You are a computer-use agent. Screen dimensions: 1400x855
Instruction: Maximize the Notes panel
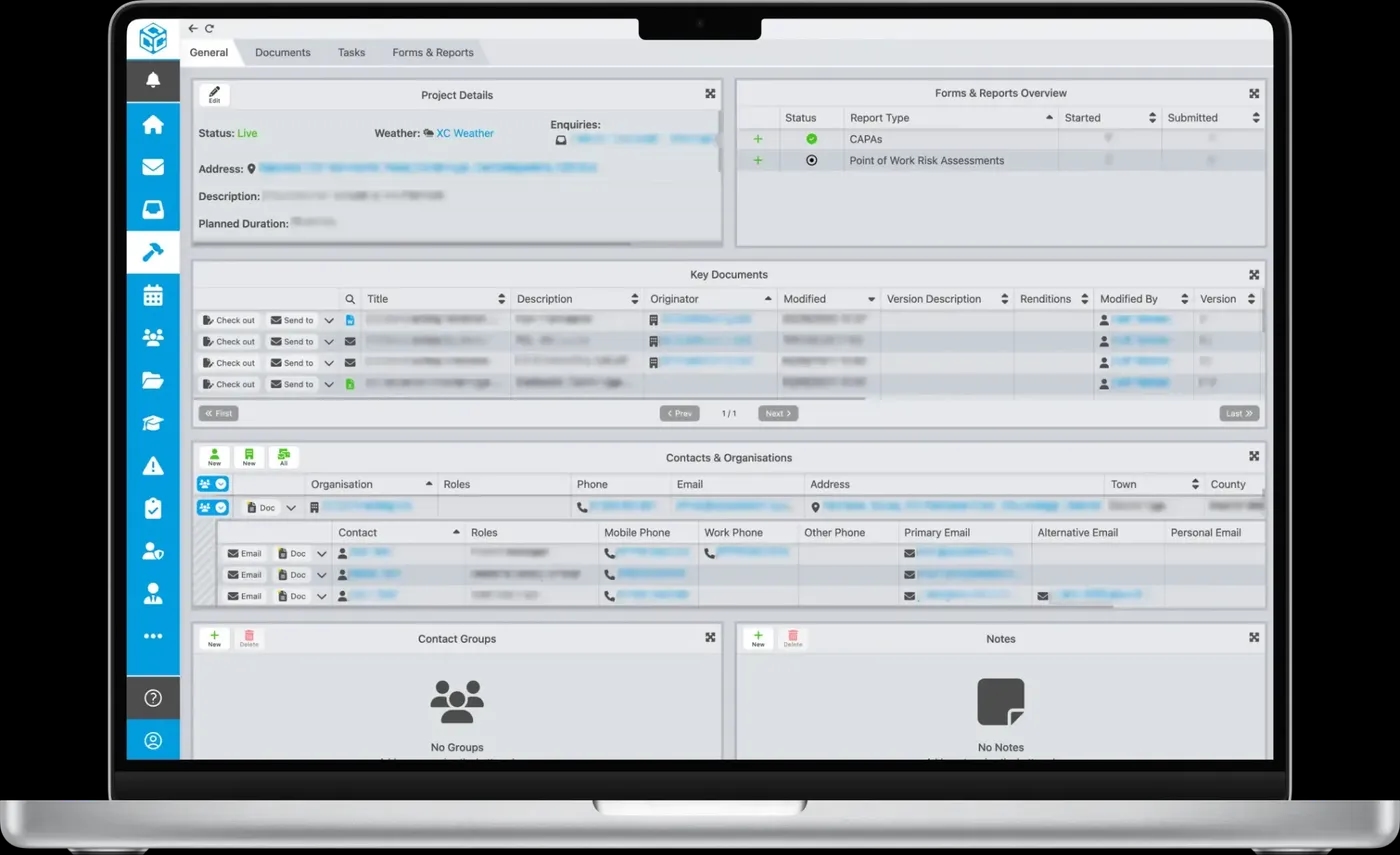click(x=1254, y=637)
